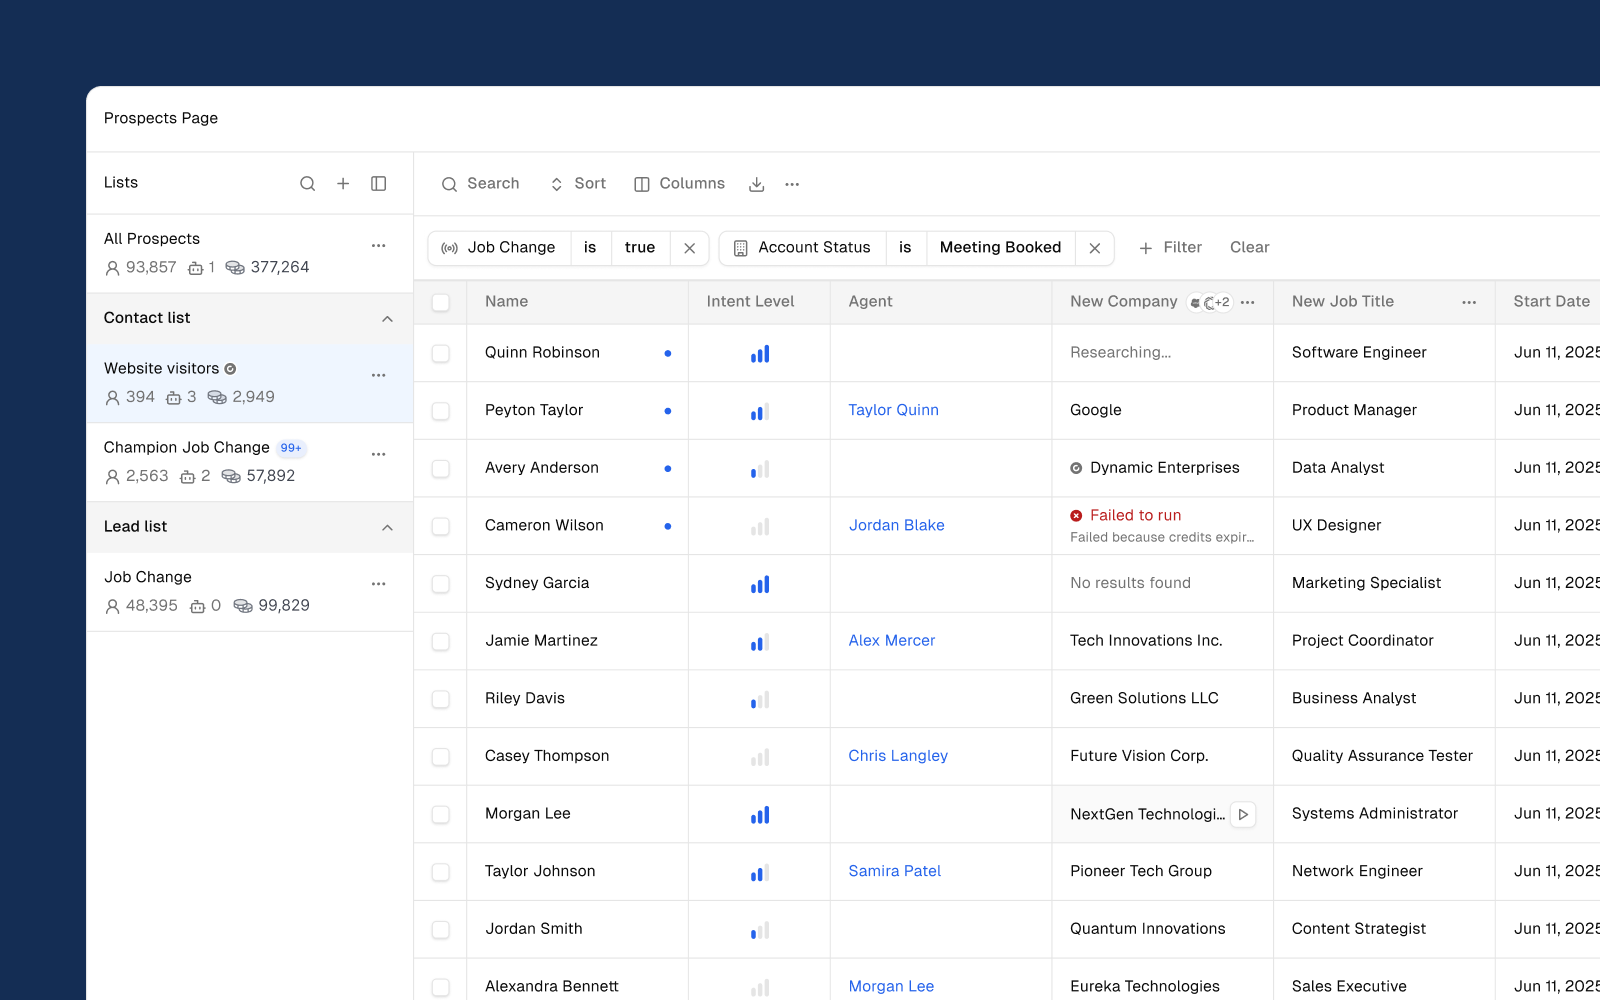Toggle select-all checkbox in table header
The width and height of the screenshot is (1600, 1000).
(x=440, y=302)
